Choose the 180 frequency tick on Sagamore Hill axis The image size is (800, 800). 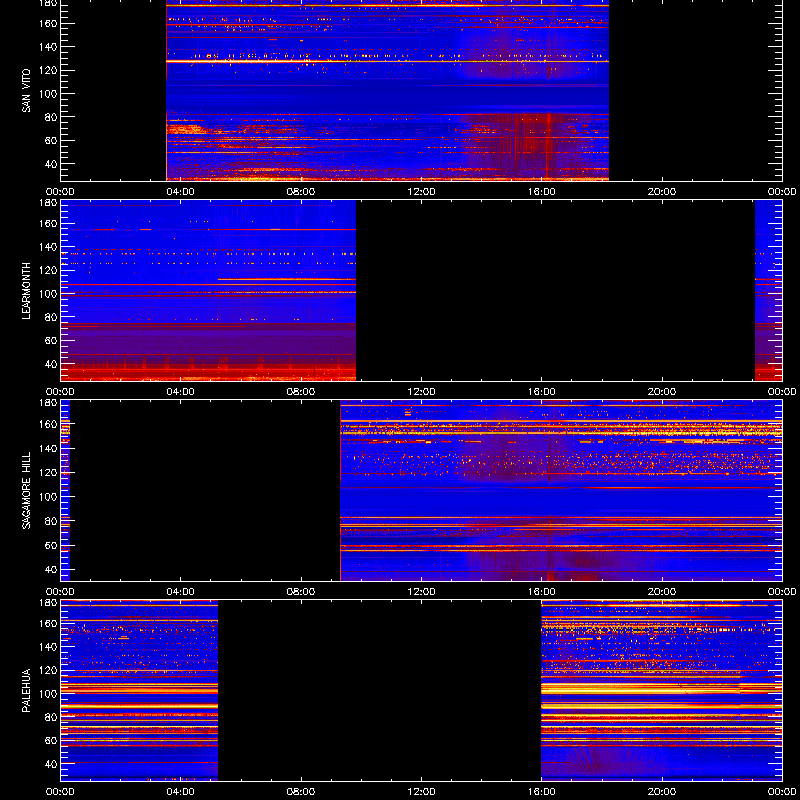pyautogui.click(x=49, y=403)
